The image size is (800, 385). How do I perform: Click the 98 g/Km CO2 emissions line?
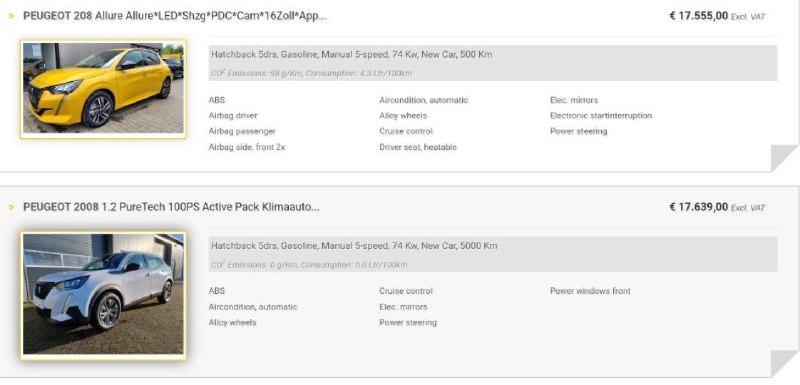point(312,73)
